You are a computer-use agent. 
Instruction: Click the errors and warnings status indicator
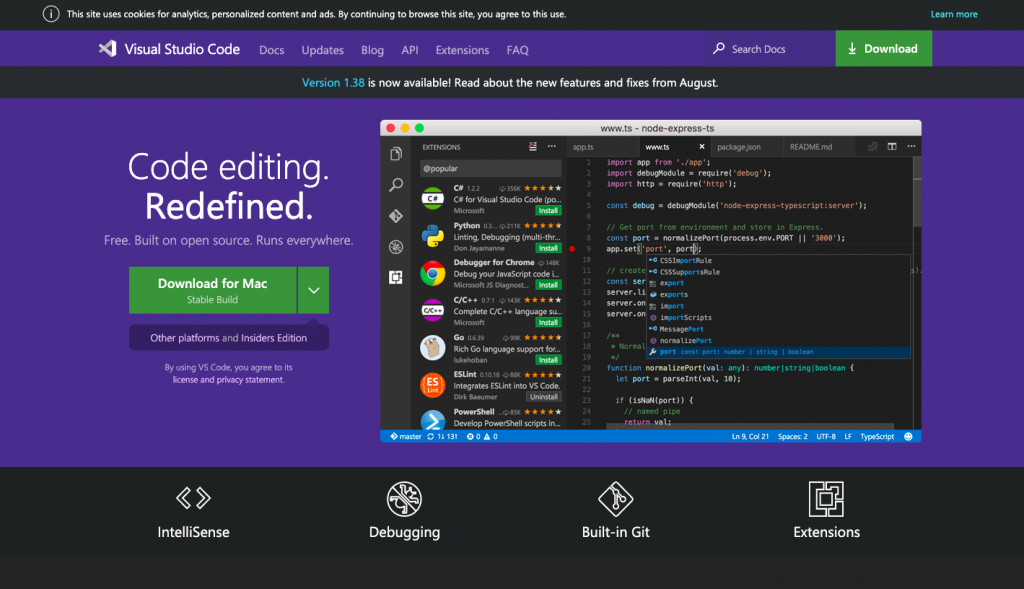(x=482, y=436)
